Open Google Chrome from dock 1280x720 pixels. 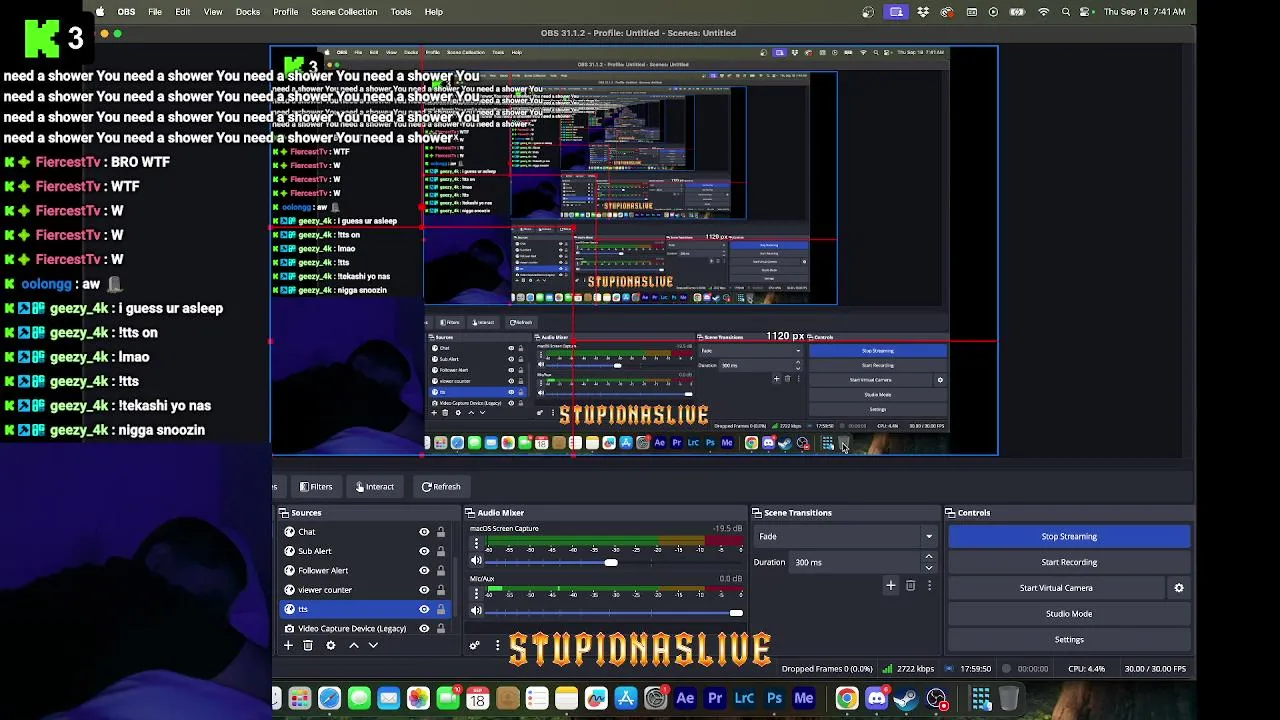point(847,699)
